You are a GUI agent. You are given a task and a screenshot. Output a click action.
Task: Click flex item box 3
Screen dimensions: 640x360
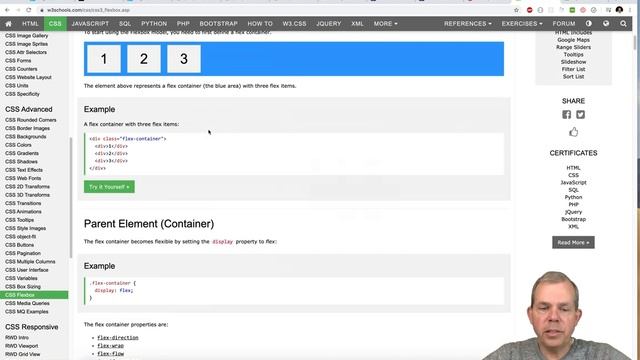(x=184, y=59)
